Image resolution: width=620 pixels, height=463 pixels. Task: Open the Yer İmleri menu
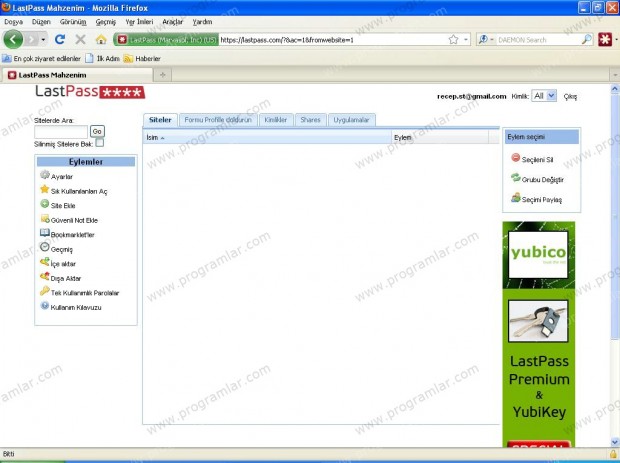[x=139, y=22]
